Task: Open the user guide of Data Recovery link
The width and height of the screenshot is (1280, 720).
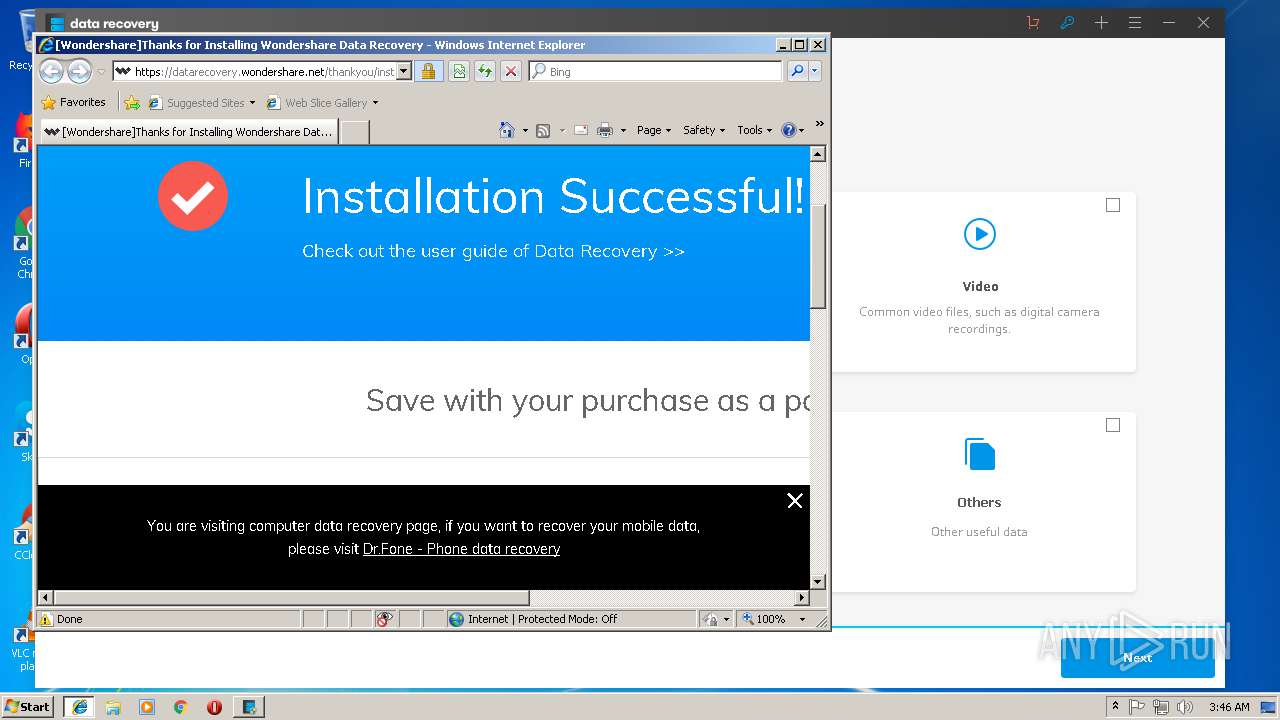Action: pyautogui.click(x=493, y=251)
